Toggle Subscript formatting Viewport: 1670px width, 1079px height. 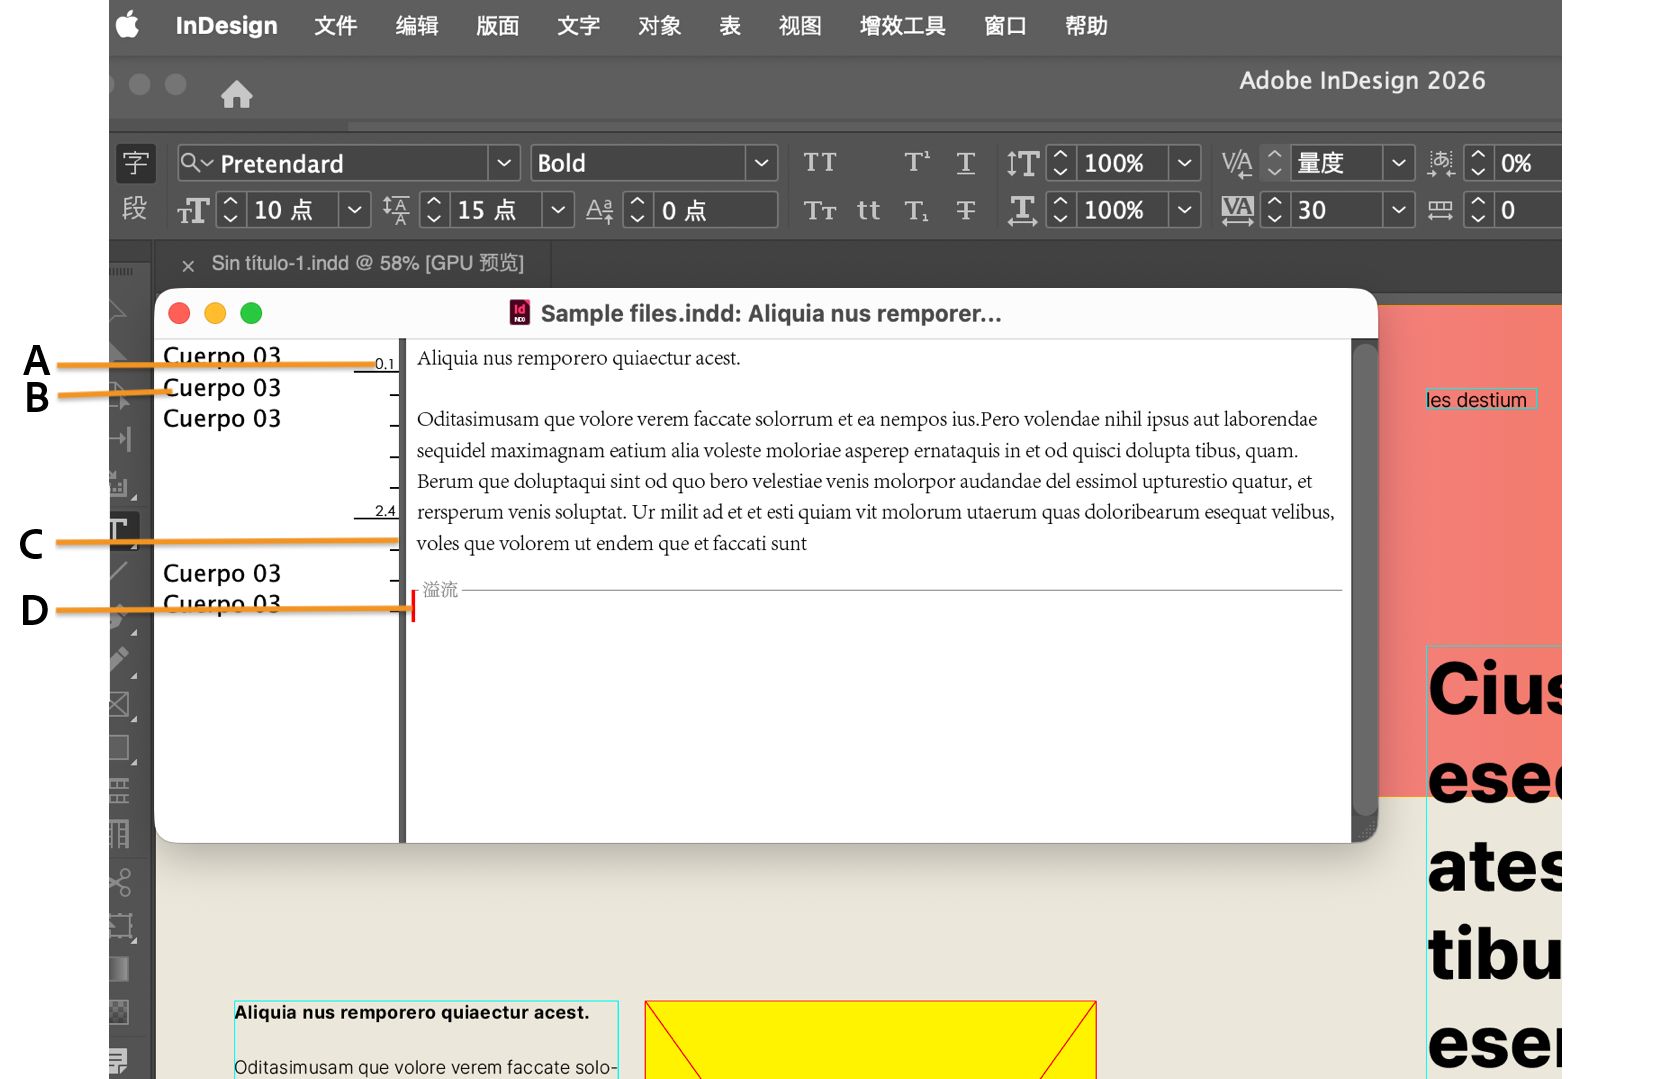[x=916, y=210]
